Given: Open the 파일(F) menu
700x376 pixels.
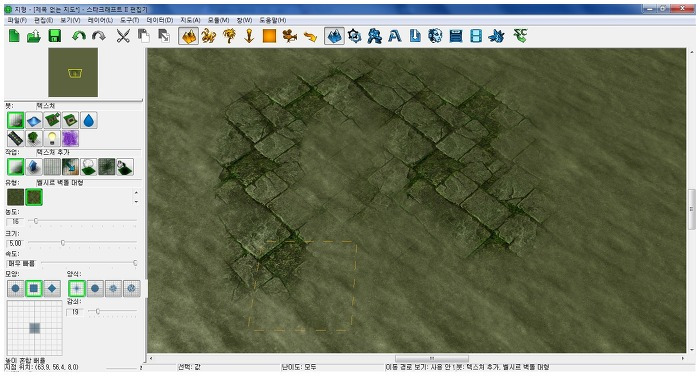Looking at the screenshot, I should pos(17,20).
